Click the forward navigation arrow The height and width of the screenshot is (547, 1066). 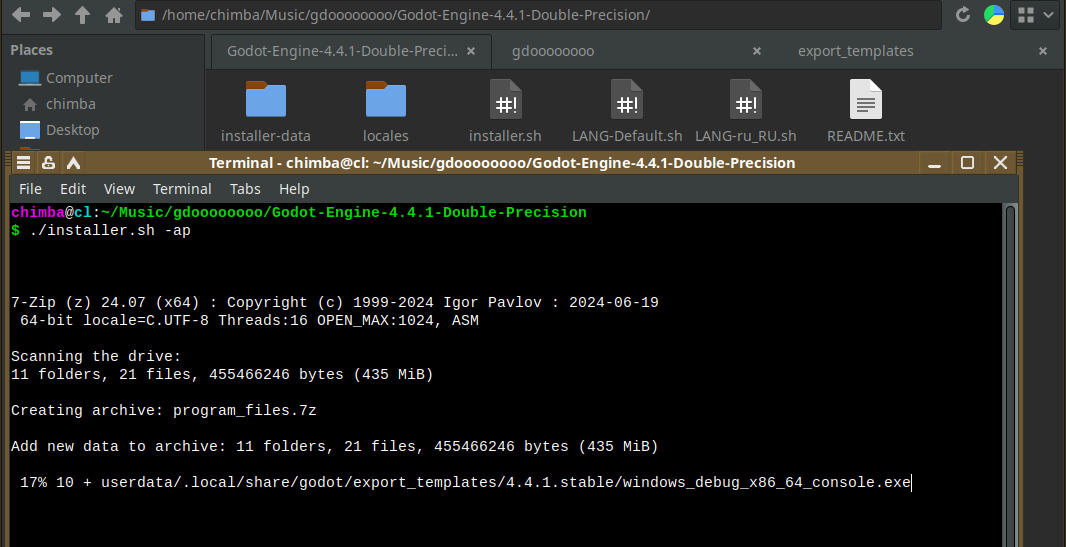(52, 15)
